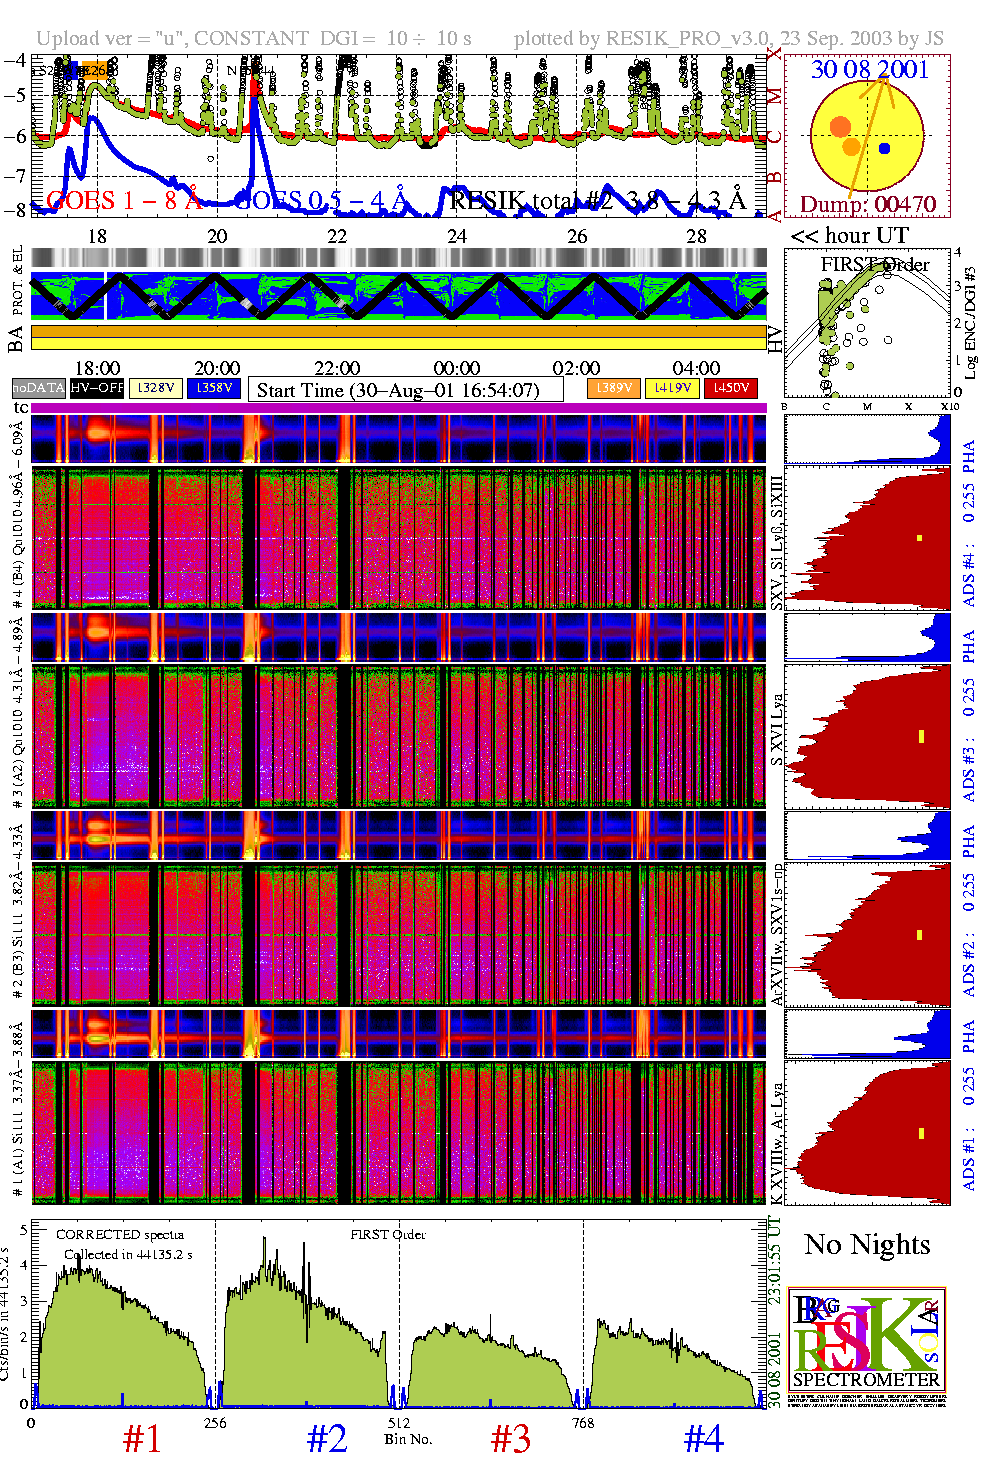This screenshot has height=1477, width=1004.
Task: Click the lower orange spot on solar disk
Action: point(851,147)
